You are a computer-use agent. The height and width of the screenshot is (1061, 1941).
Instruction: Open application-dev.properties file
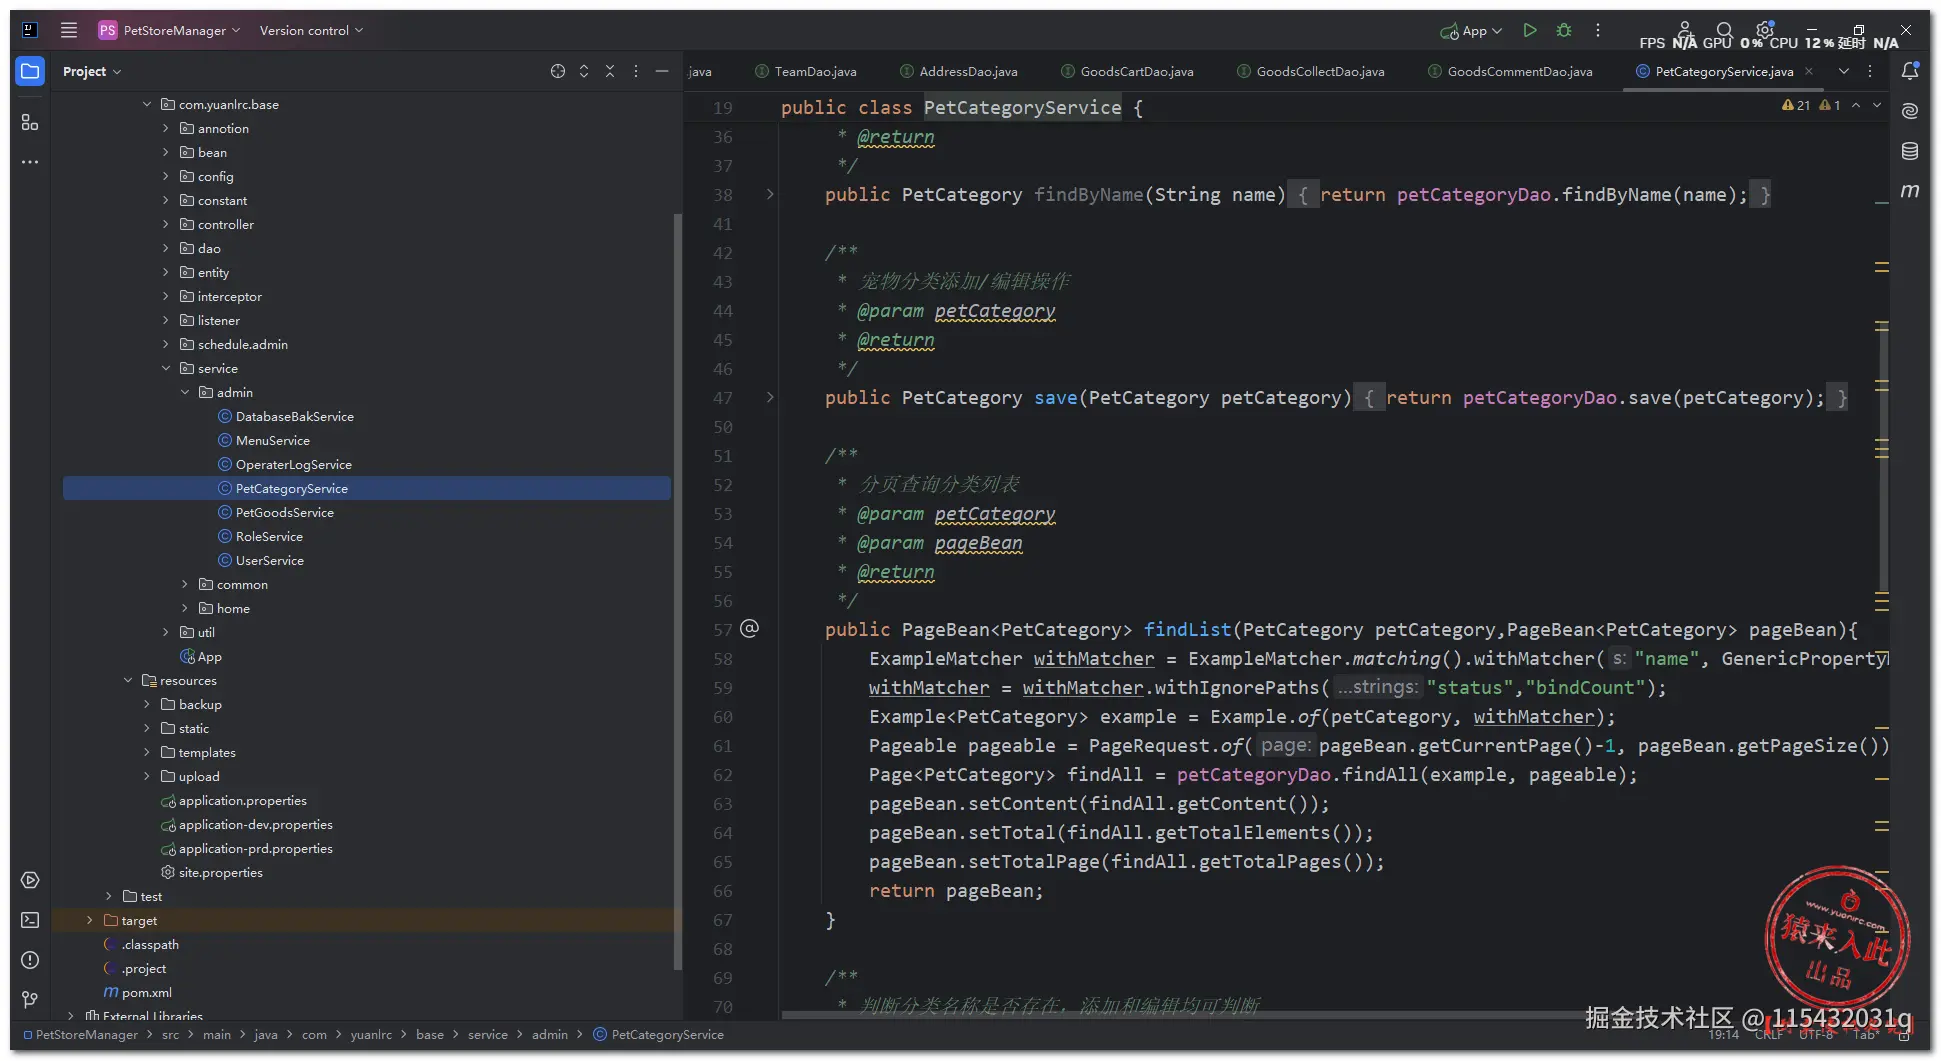pyautogui.click(x=255, y=824)
